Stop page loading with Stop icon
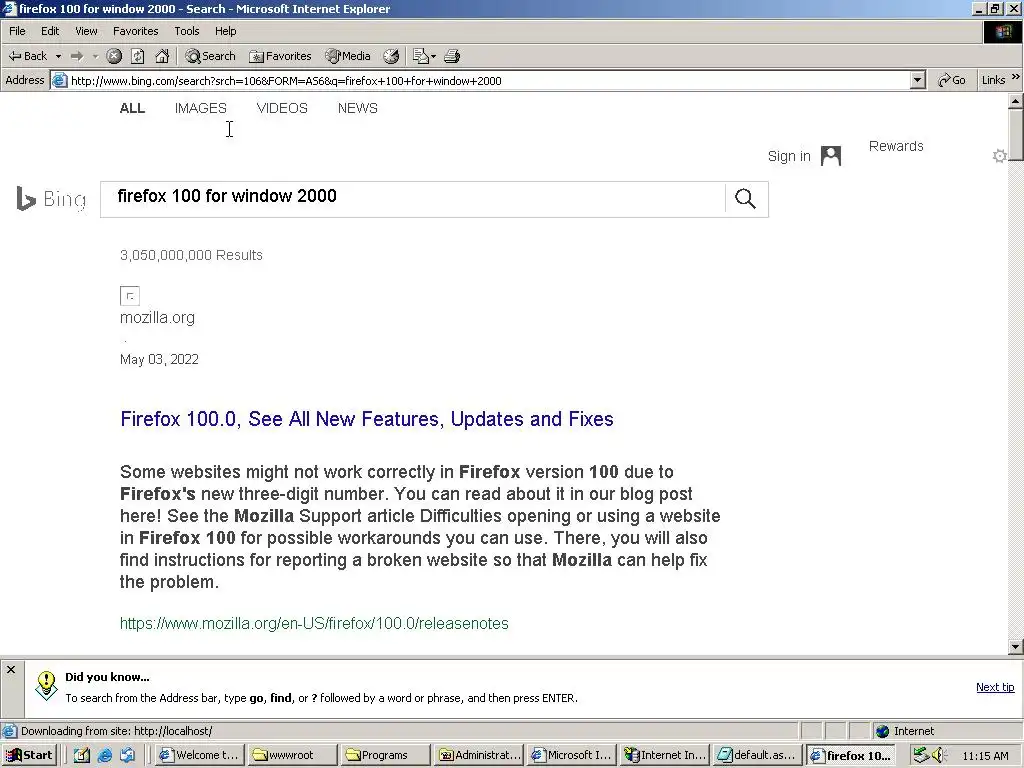The image size is (1024, 768). point(114,56)
